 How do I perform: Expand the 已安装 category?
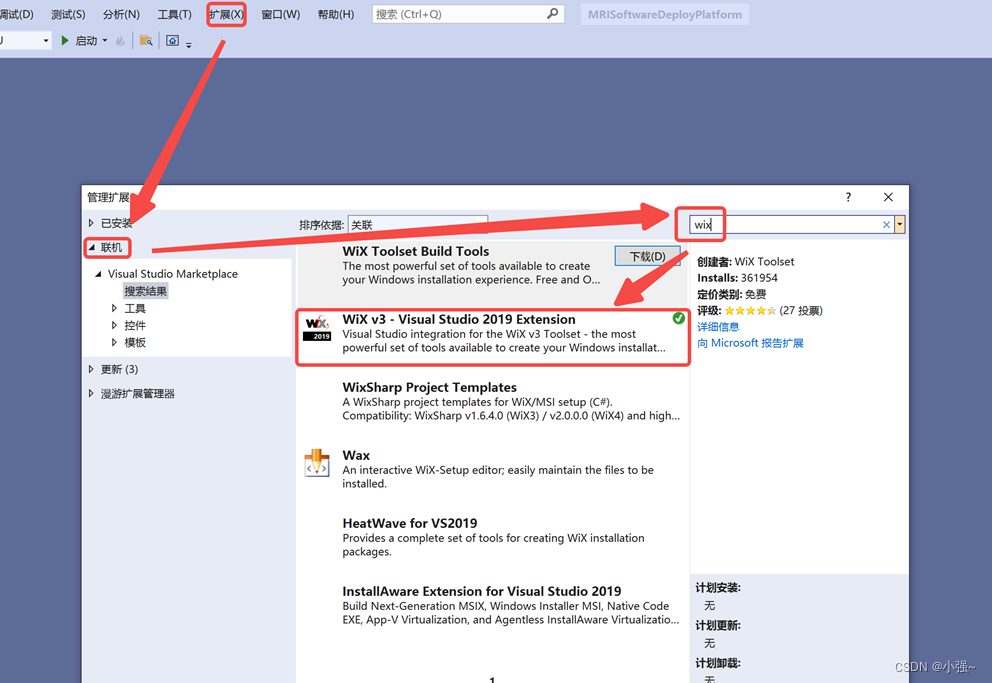tap(91, 223)
